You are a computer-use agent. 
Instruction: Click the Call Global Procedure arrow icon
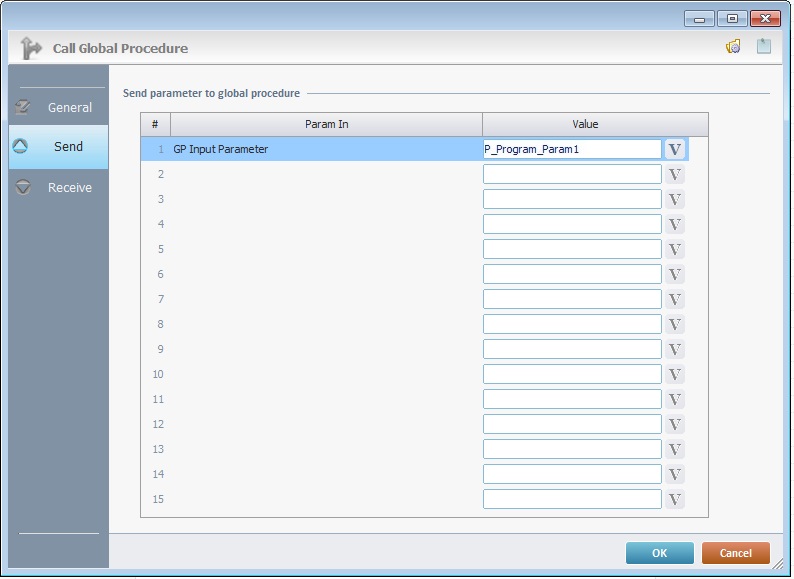pyautogui.click(x=31, y=48)
